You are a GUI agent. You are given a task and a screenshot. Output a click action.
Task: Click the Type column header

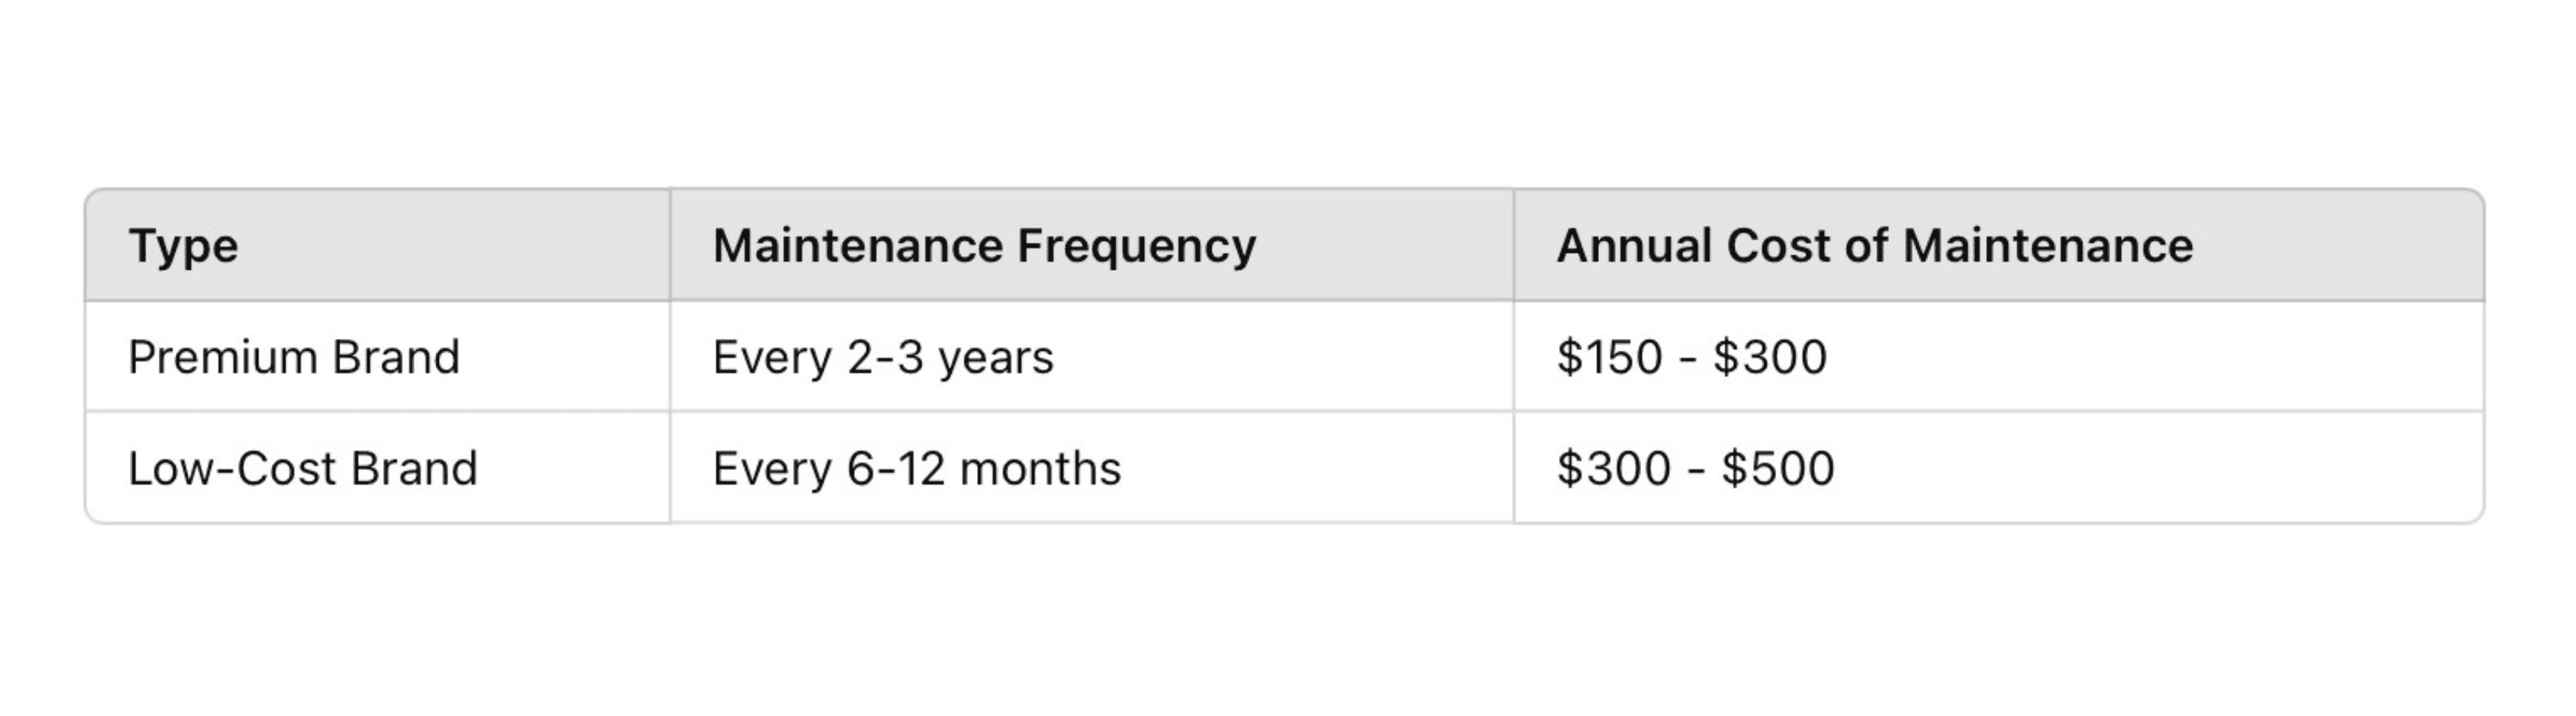[378, 245]
